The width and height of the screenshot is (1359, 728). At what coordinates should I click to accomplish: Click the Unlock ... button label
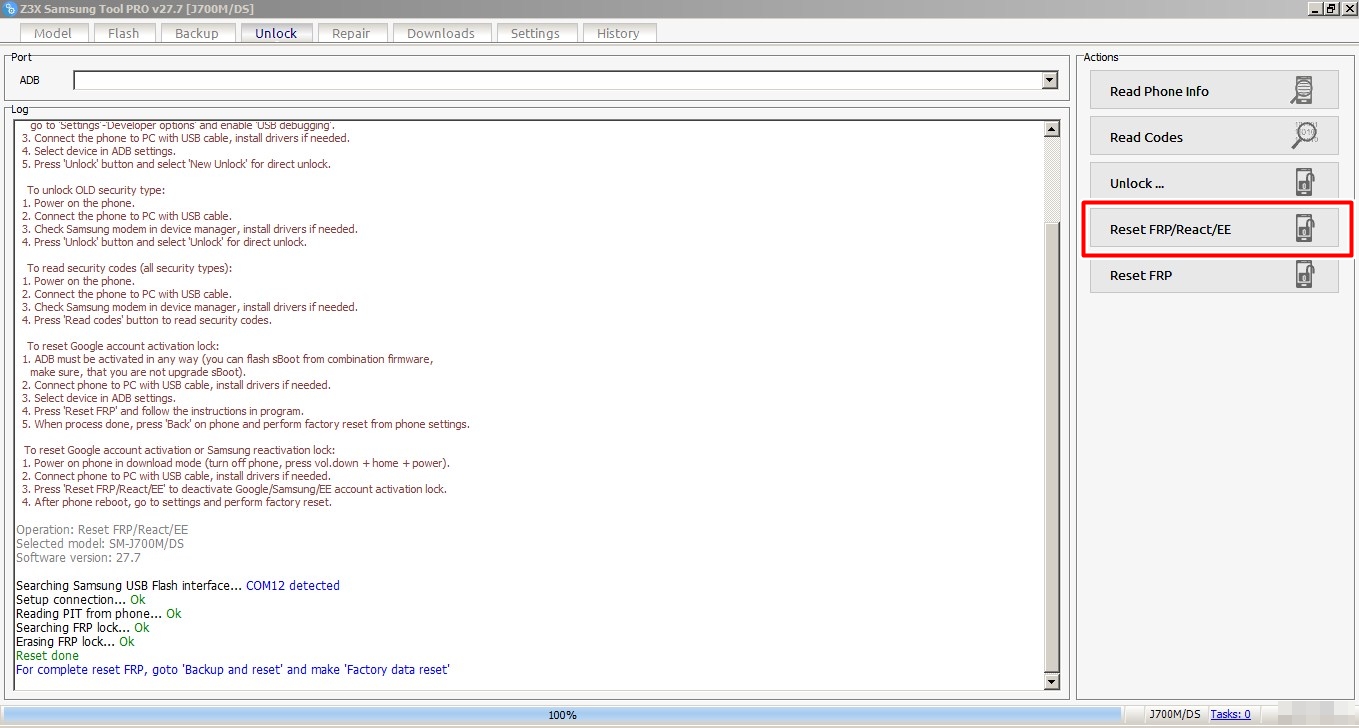coord(1137,183)
